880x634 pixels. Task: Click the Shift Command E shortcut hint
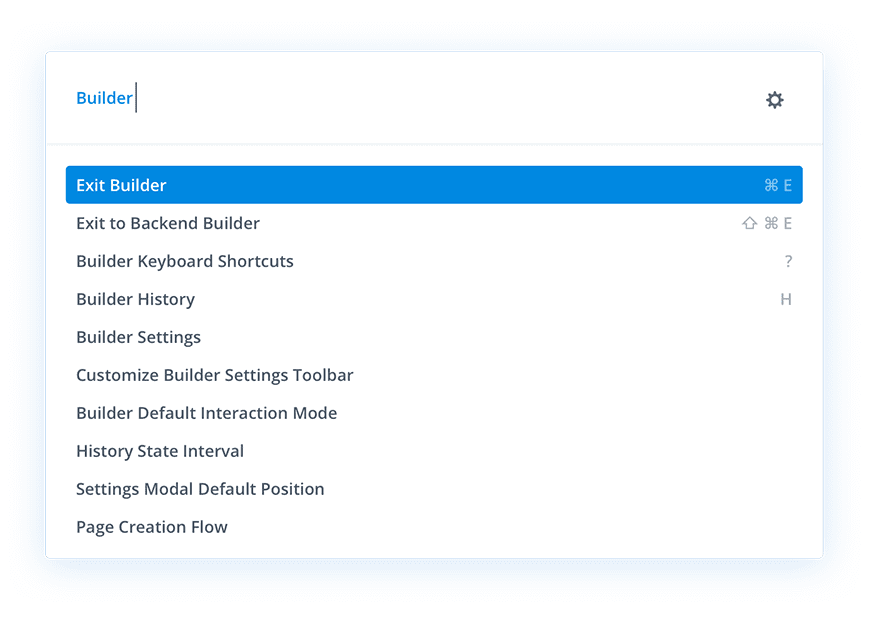pyautogui.click(x=767, y=223)
